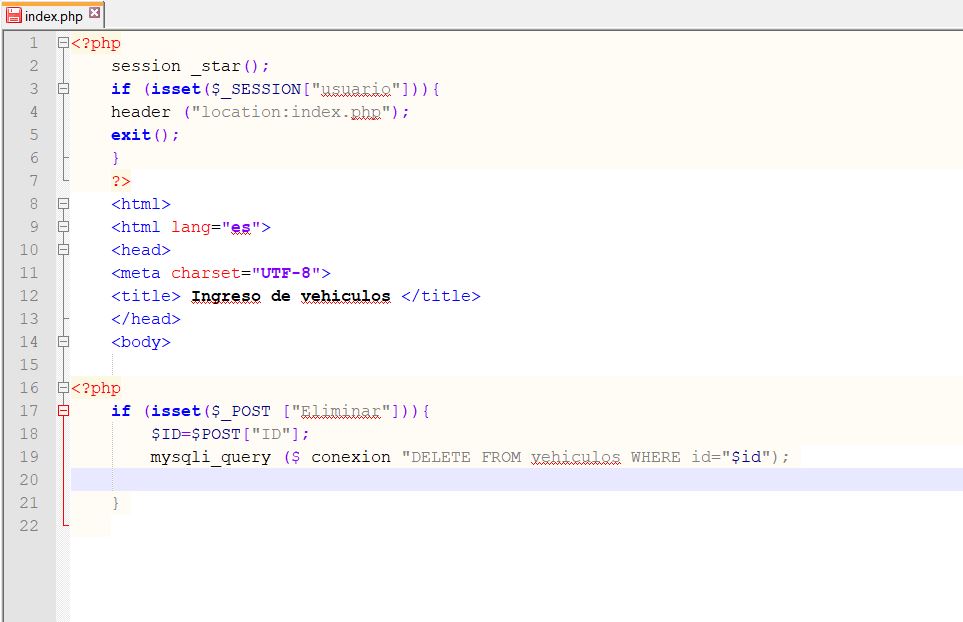Image resolution: width=963 pixels, height=622 pixels.
Task: Place cursor on the highlighted empty line
Action: (400, 480)
